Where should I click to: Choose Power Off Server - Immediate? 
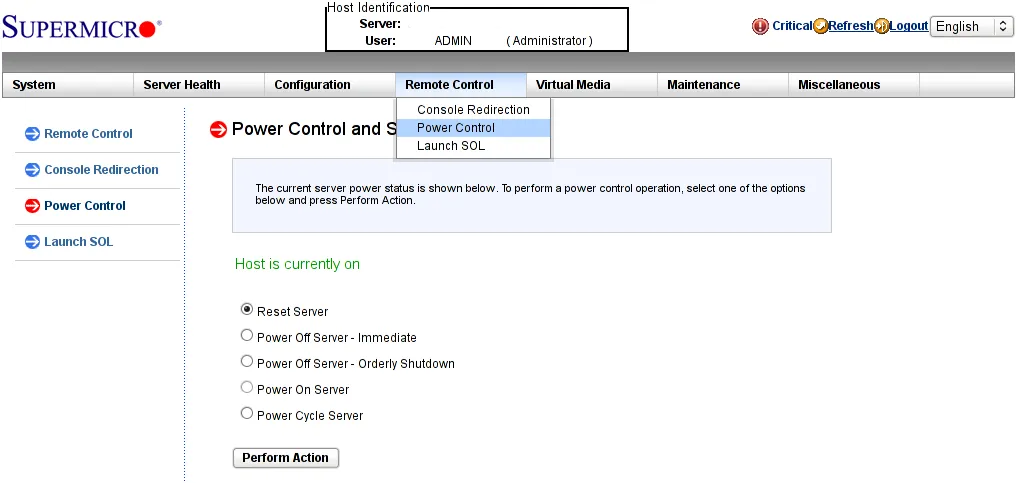click(247, 336)
